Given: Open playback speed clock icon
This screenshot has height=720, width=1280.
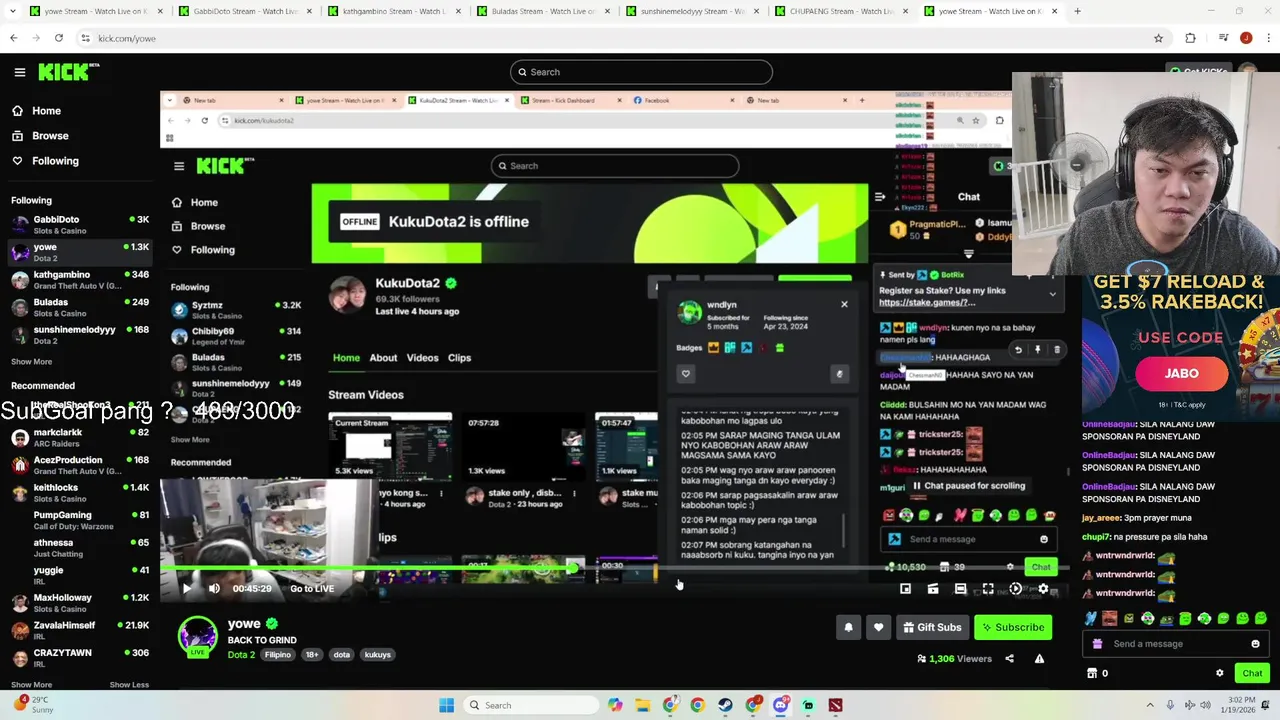Looking at the screenshot, I should (x=1016, y=589).
